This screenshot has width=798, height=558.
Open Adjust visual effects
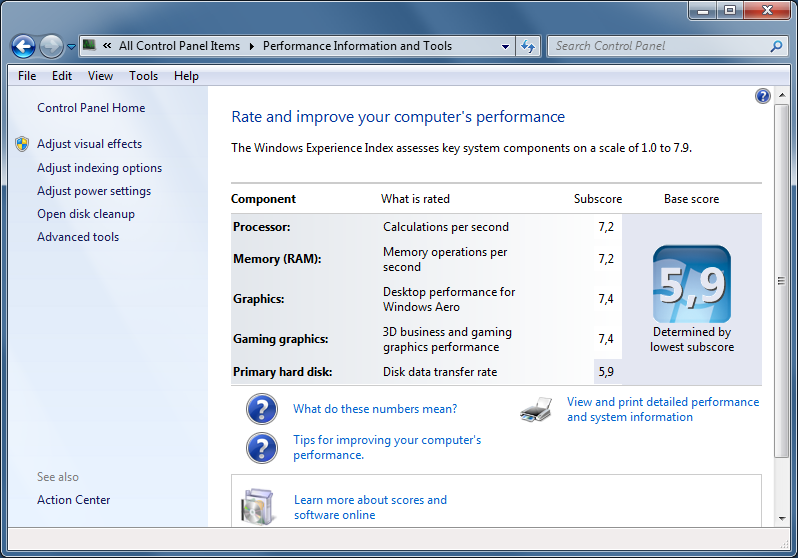click(x=90, y=144)
